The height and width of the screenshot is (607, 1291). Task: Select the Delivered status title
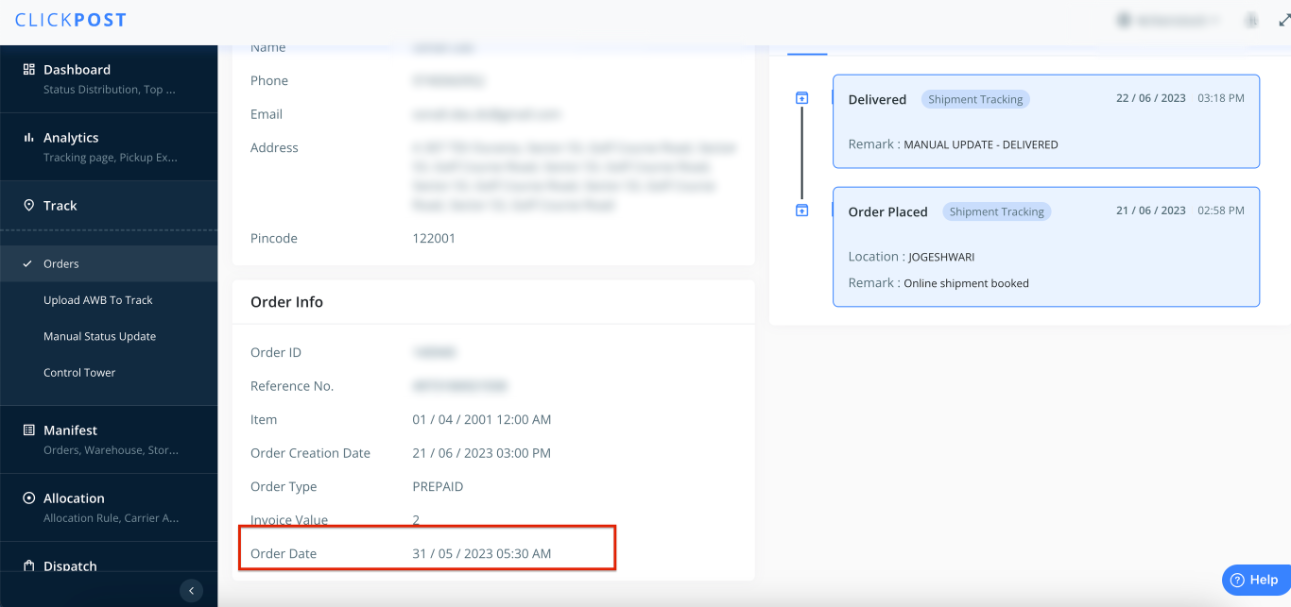877,99
